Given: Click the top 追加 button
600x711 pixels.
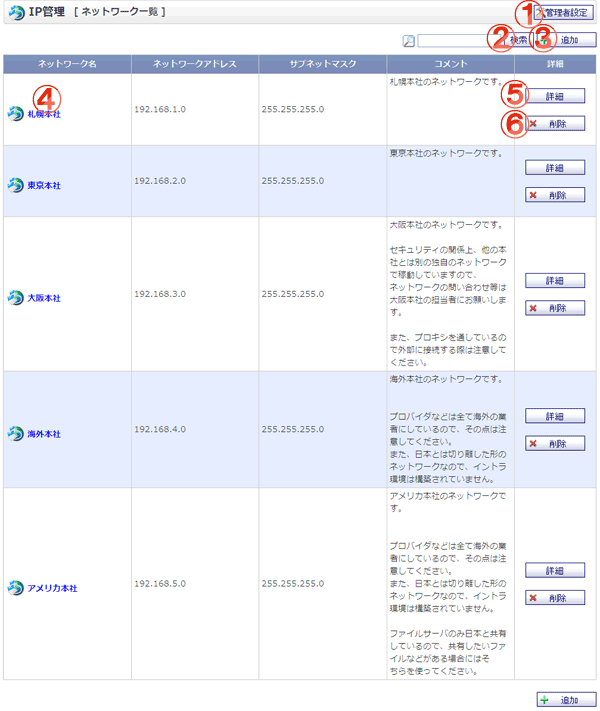Looking at the screenshot, I should click(565, 40).
